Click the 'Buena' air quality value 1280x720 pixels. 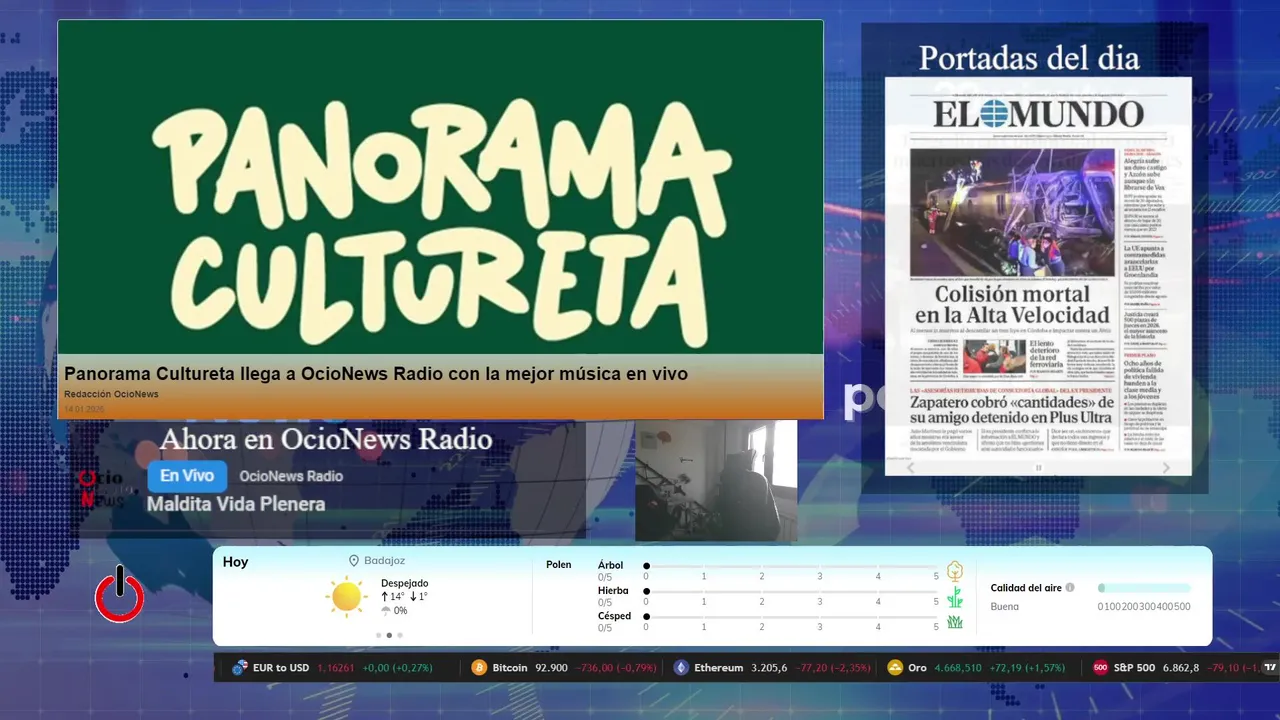pos(1004,606)
